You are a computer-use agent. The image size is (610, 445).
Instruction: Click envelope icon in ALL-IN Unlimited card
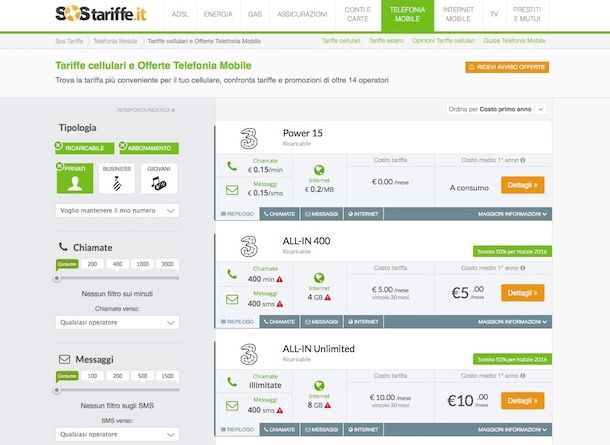pyautogui.click(x=232, y=406)
